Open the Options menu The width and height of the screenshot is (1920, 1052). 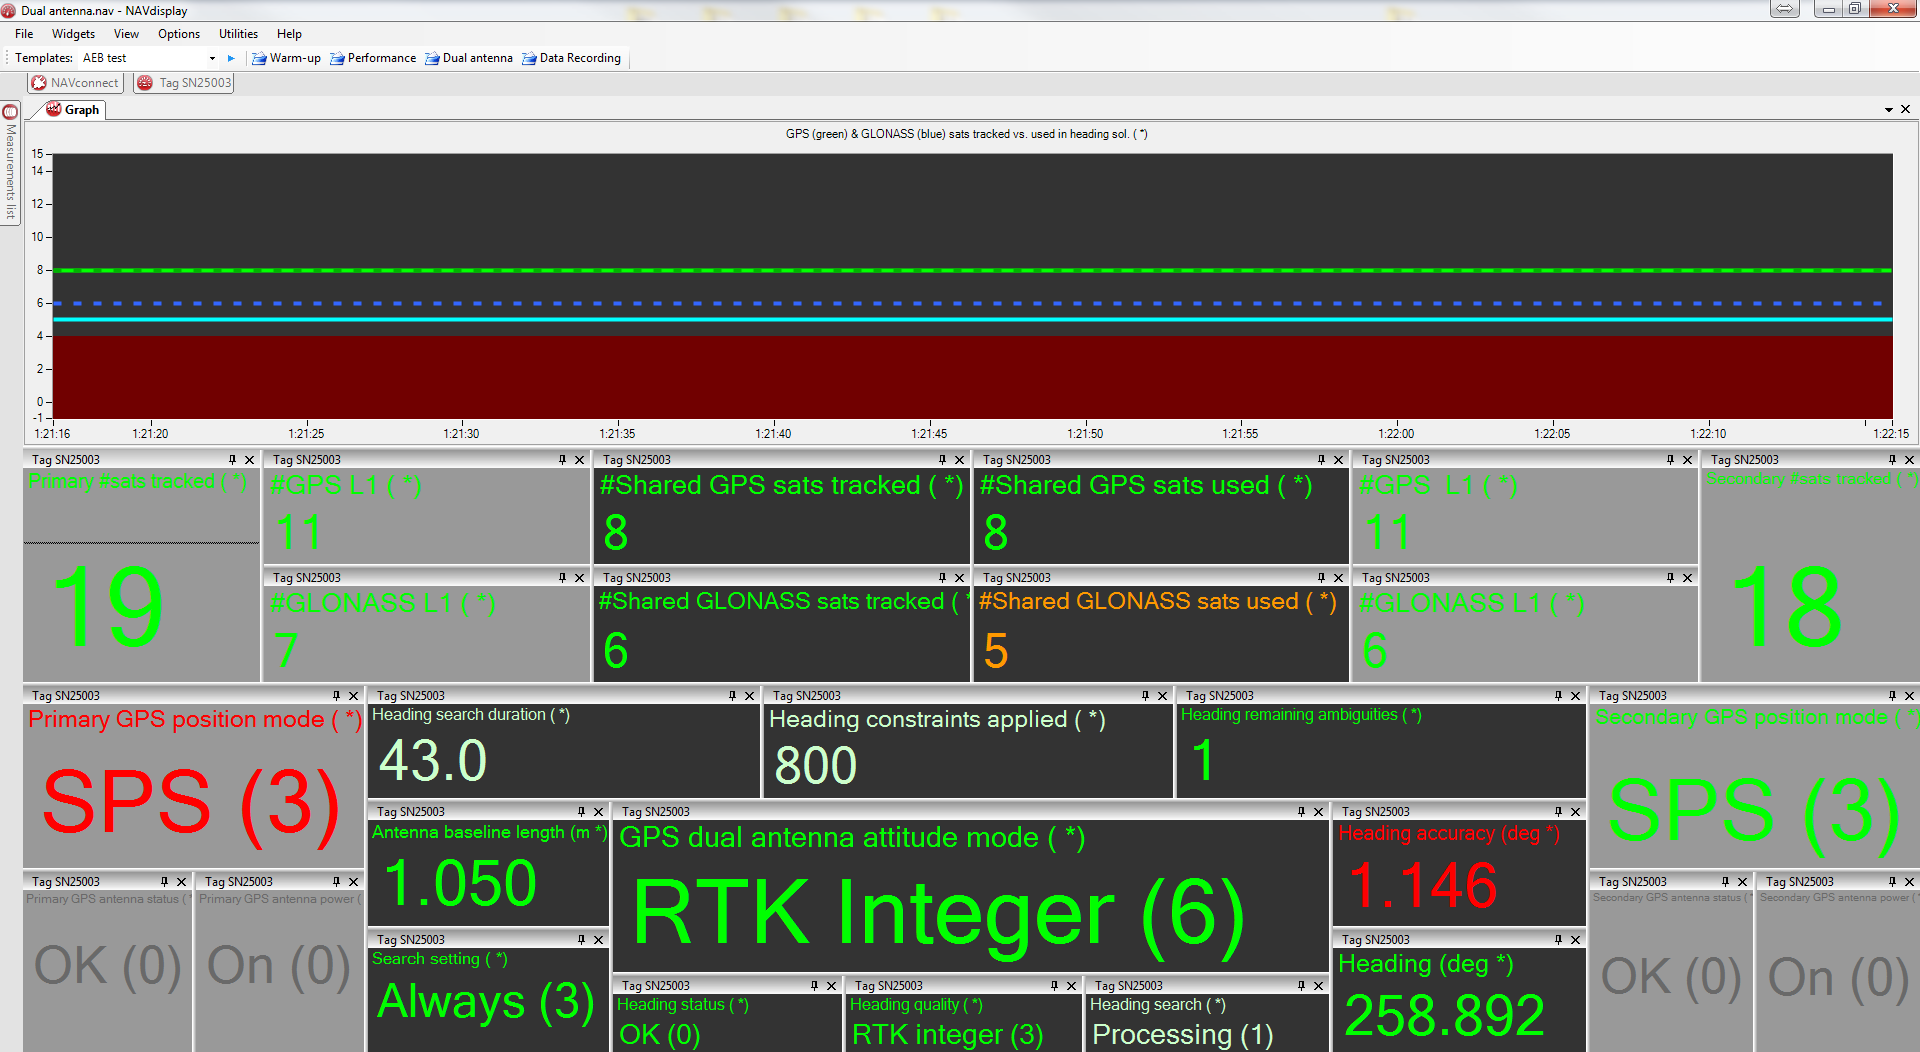[179, 34]
